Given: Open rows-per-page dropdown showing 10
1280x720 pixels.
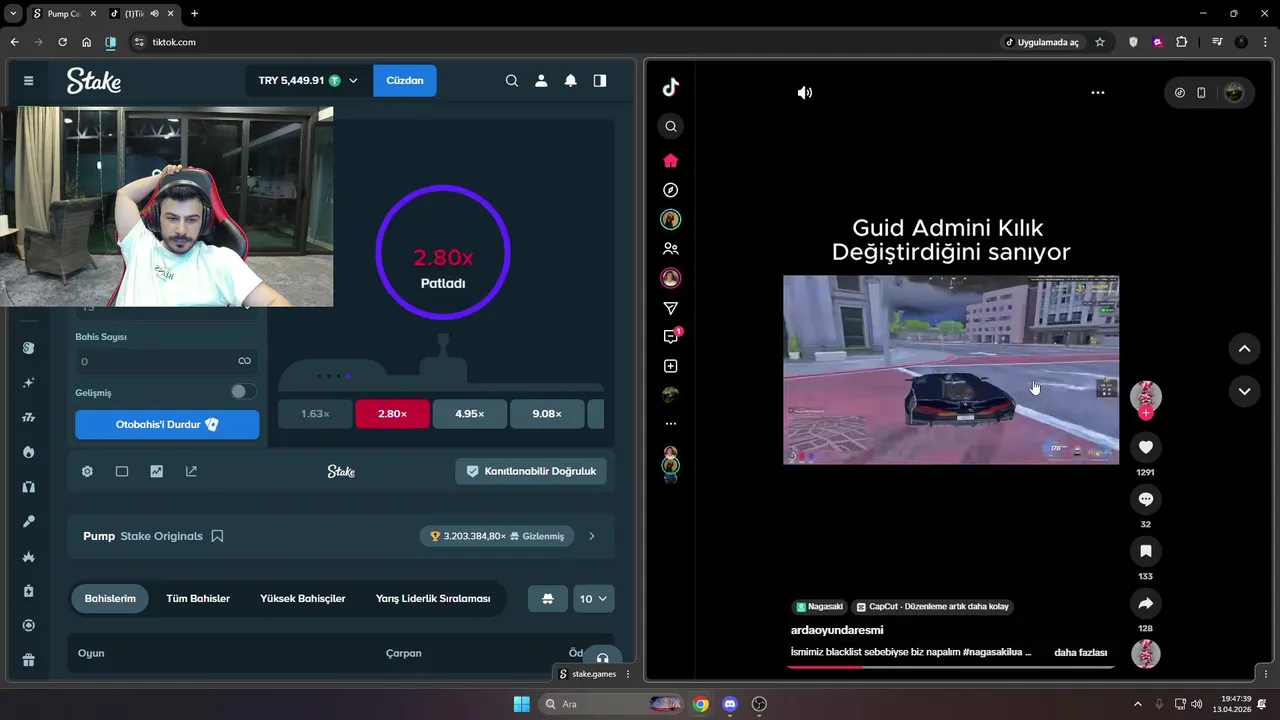Looking at the screenshot, I should coord(595,599).
